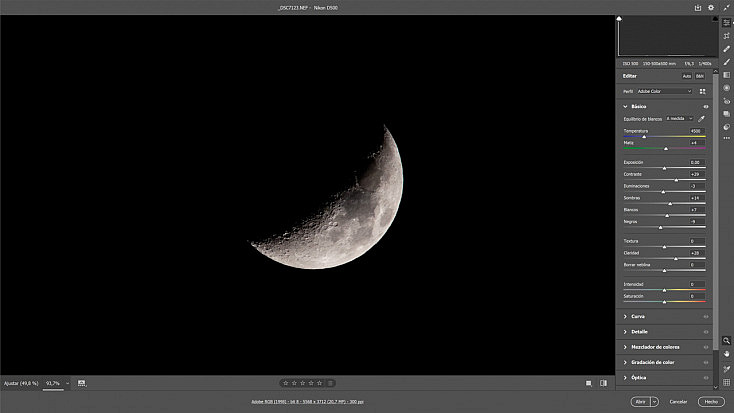
Task: Open the Snapshots panel icon
Action: 726,114
